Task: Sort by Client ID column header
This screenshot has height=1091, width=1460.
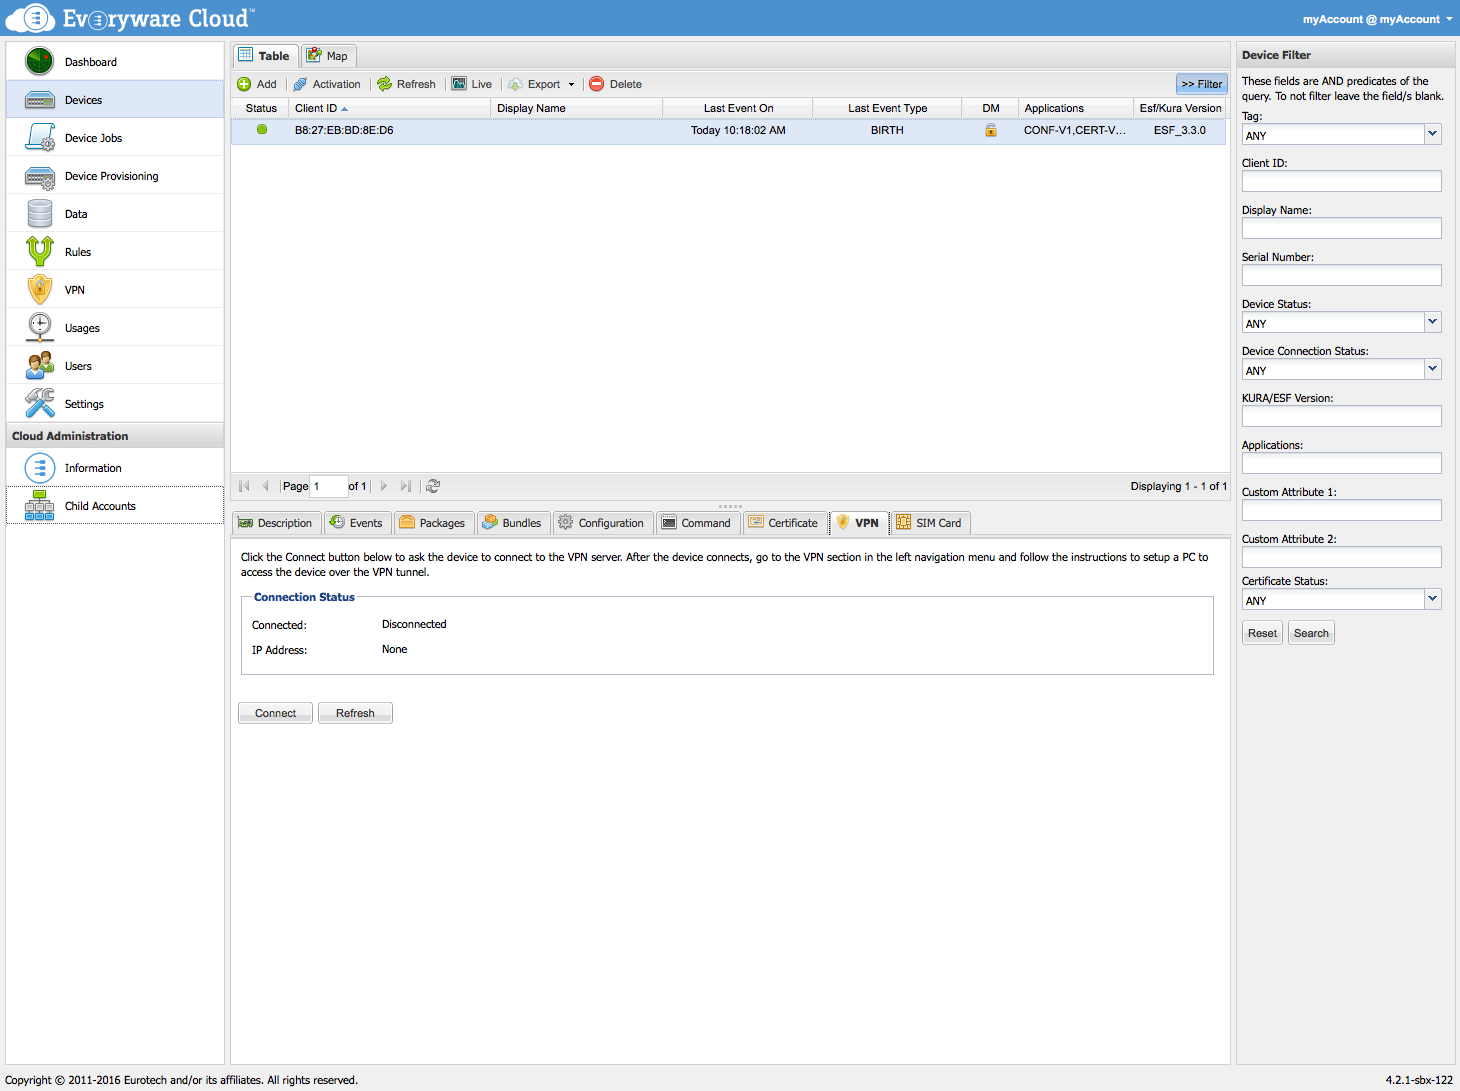Action: (389, 108)
